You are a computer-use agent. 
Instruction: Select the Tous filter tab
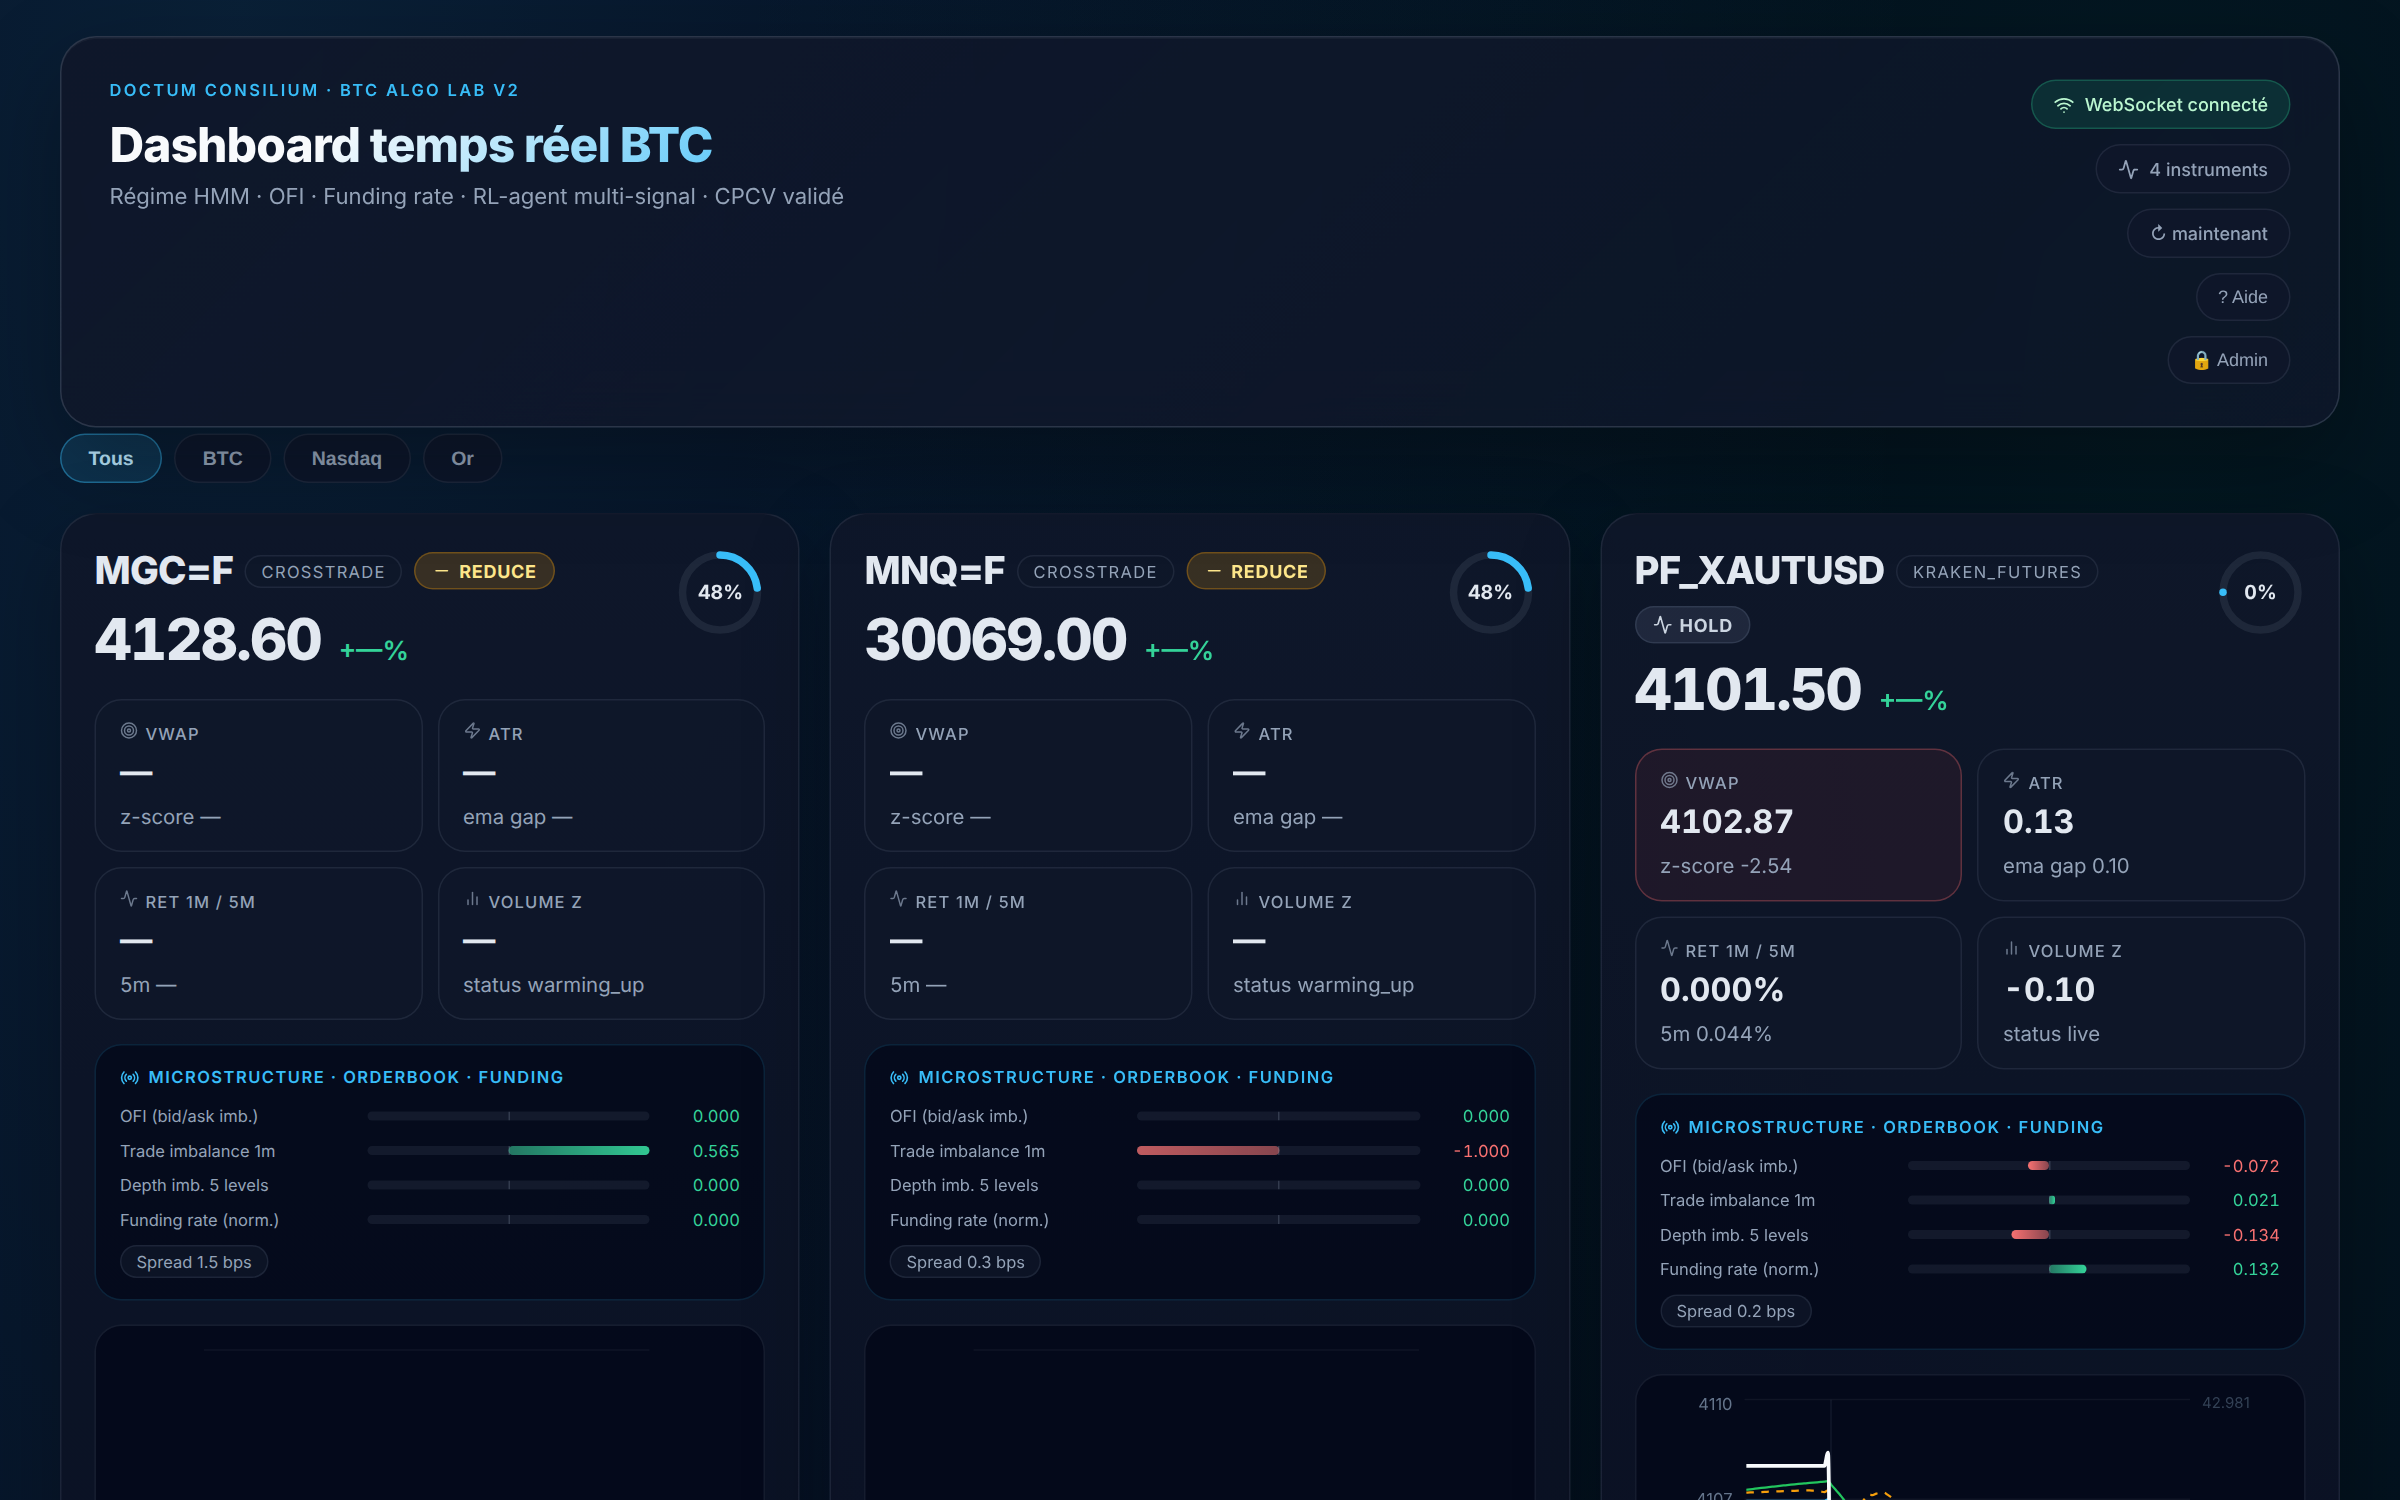111,458
